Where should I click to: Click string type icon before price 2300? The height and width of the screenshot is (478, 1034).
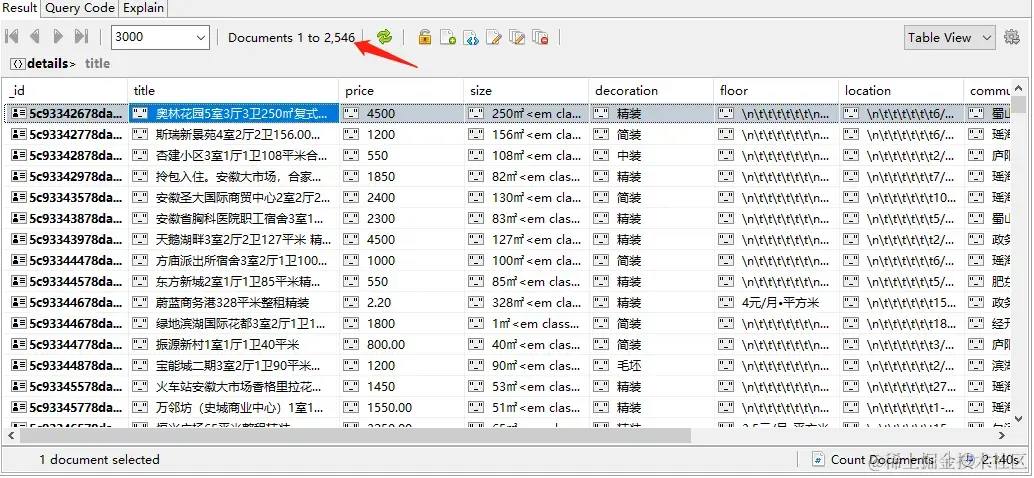click(351, 218)
